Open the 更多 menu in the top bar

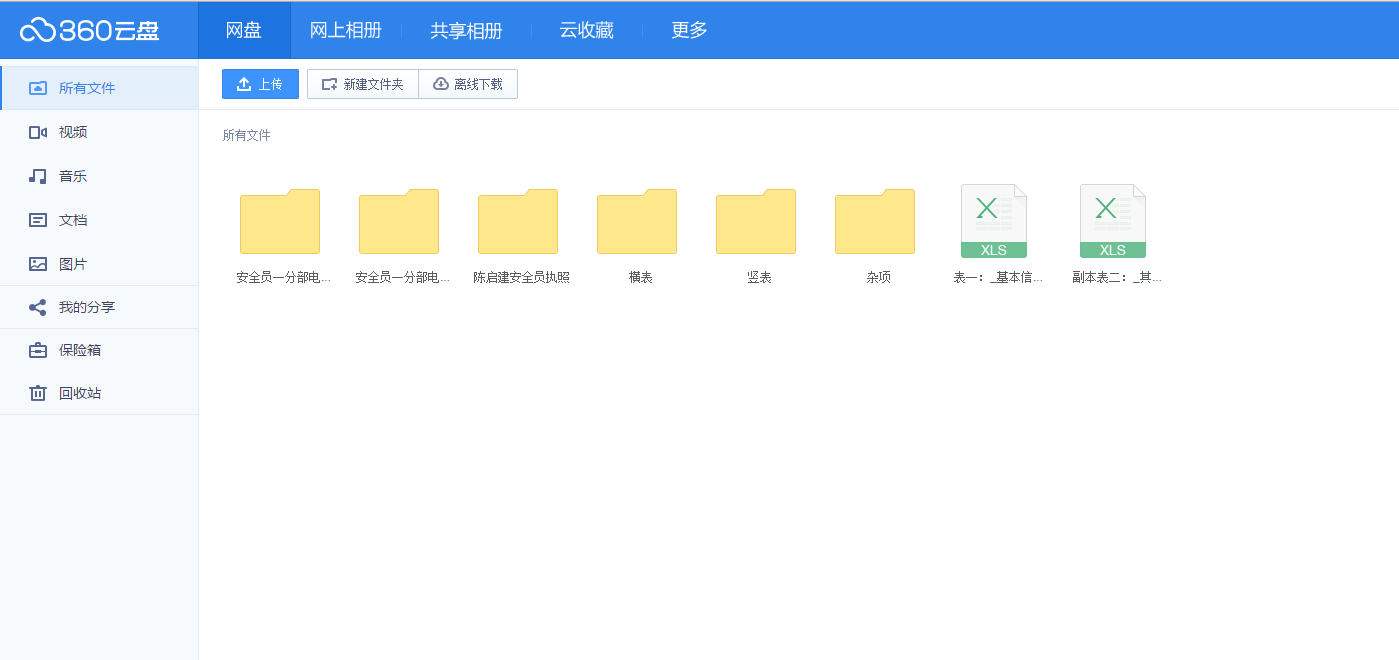point(689,30)
